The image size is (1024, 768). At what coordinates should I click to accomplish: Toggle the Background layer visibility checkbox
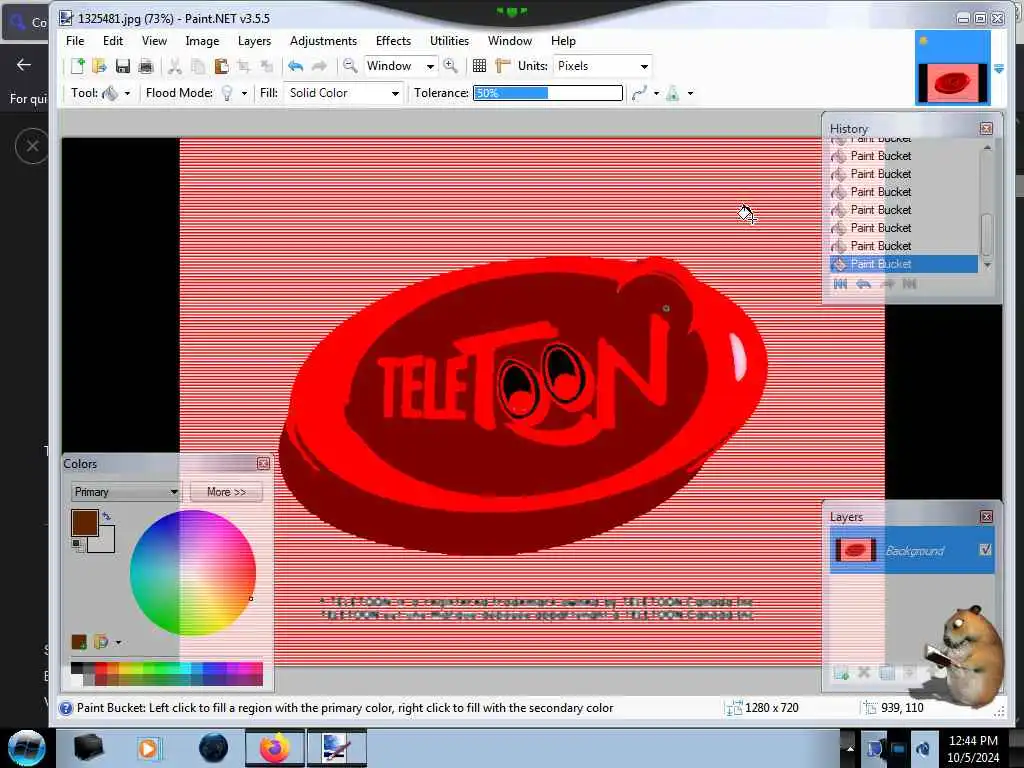coord(985,550)
